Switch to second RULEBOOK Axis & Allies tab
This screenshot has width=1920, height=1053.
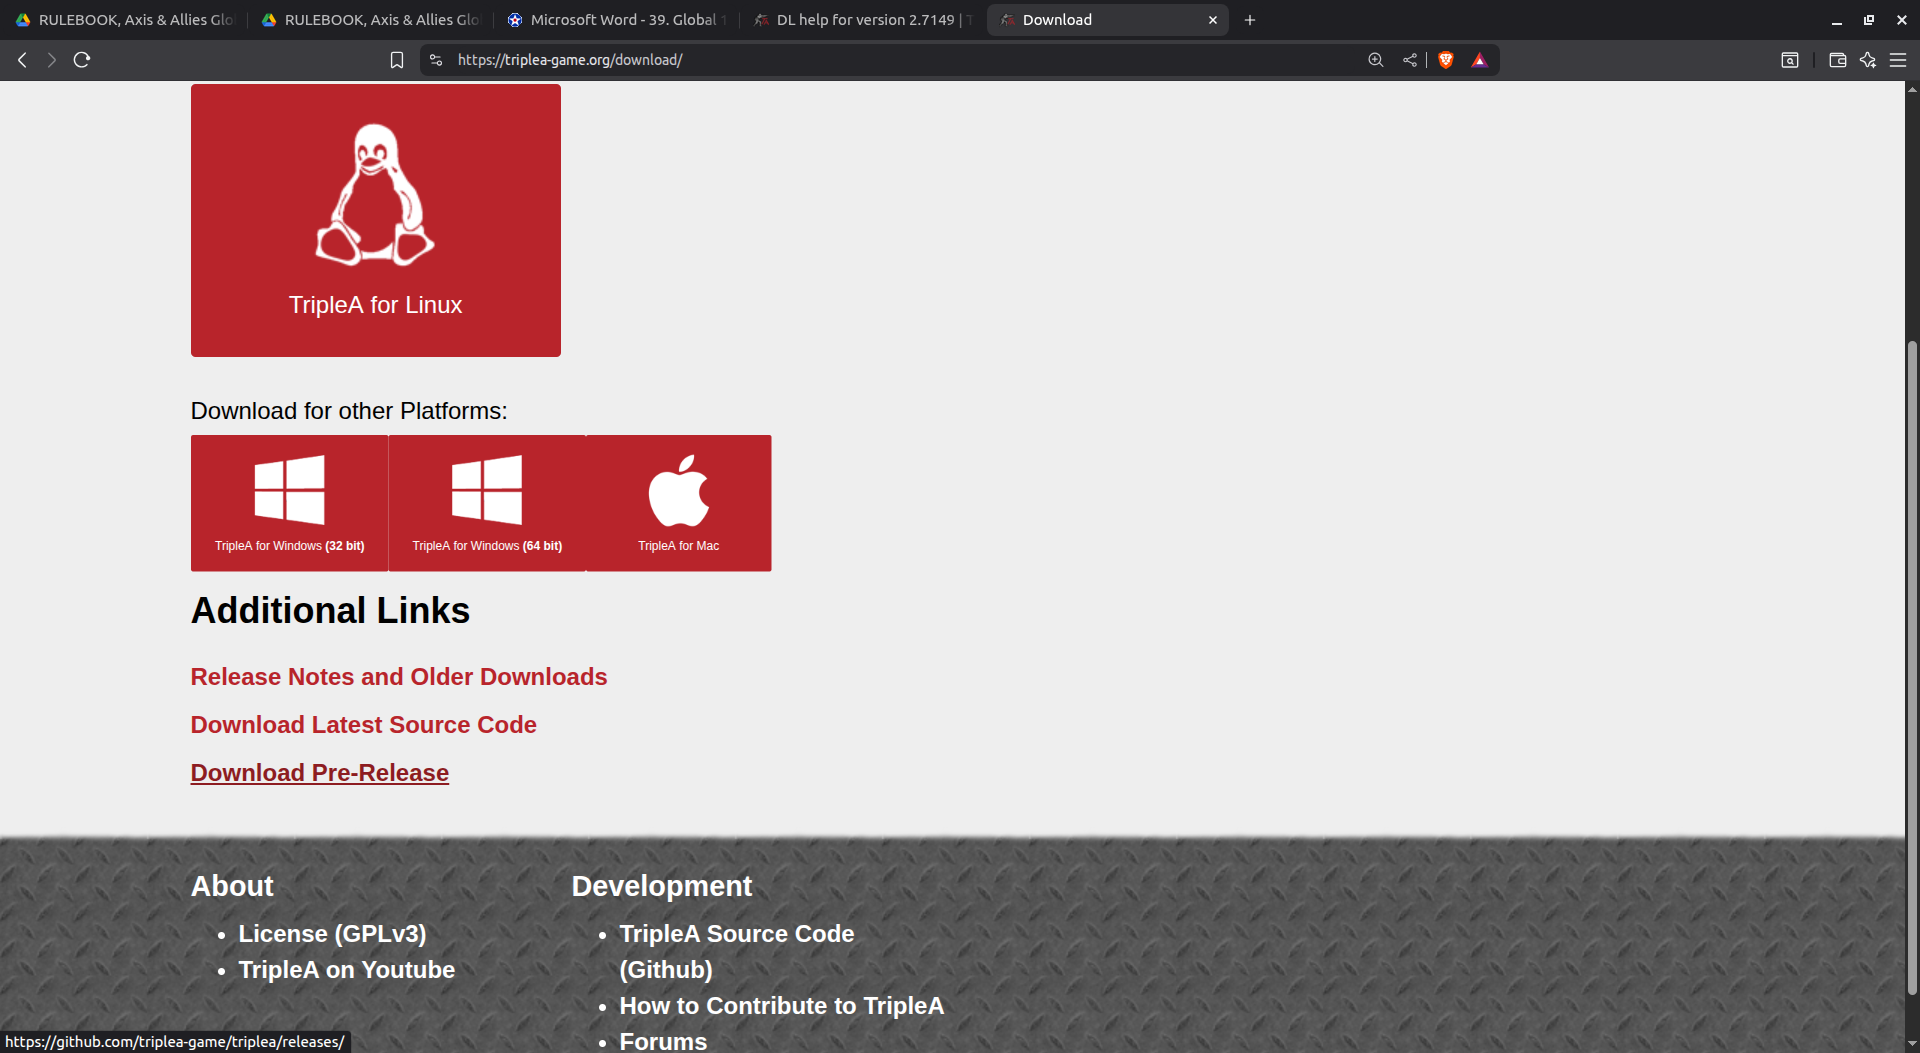pyautogui.click(x=370, y=20)
